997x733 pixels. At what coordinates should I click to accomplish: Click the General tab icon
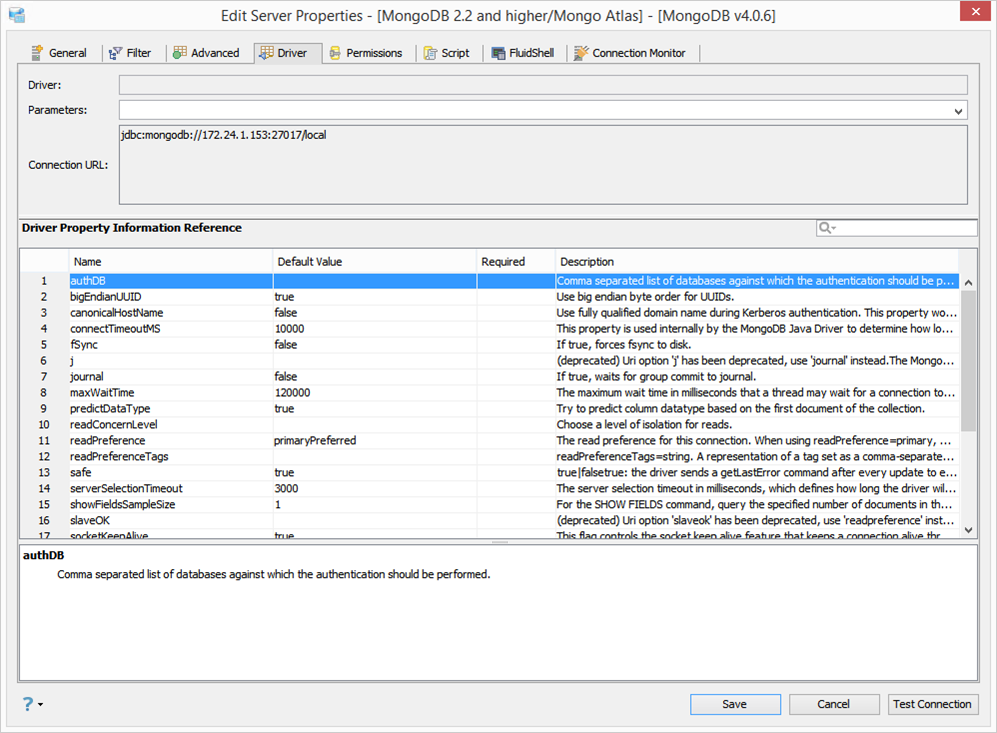[38, 53]
